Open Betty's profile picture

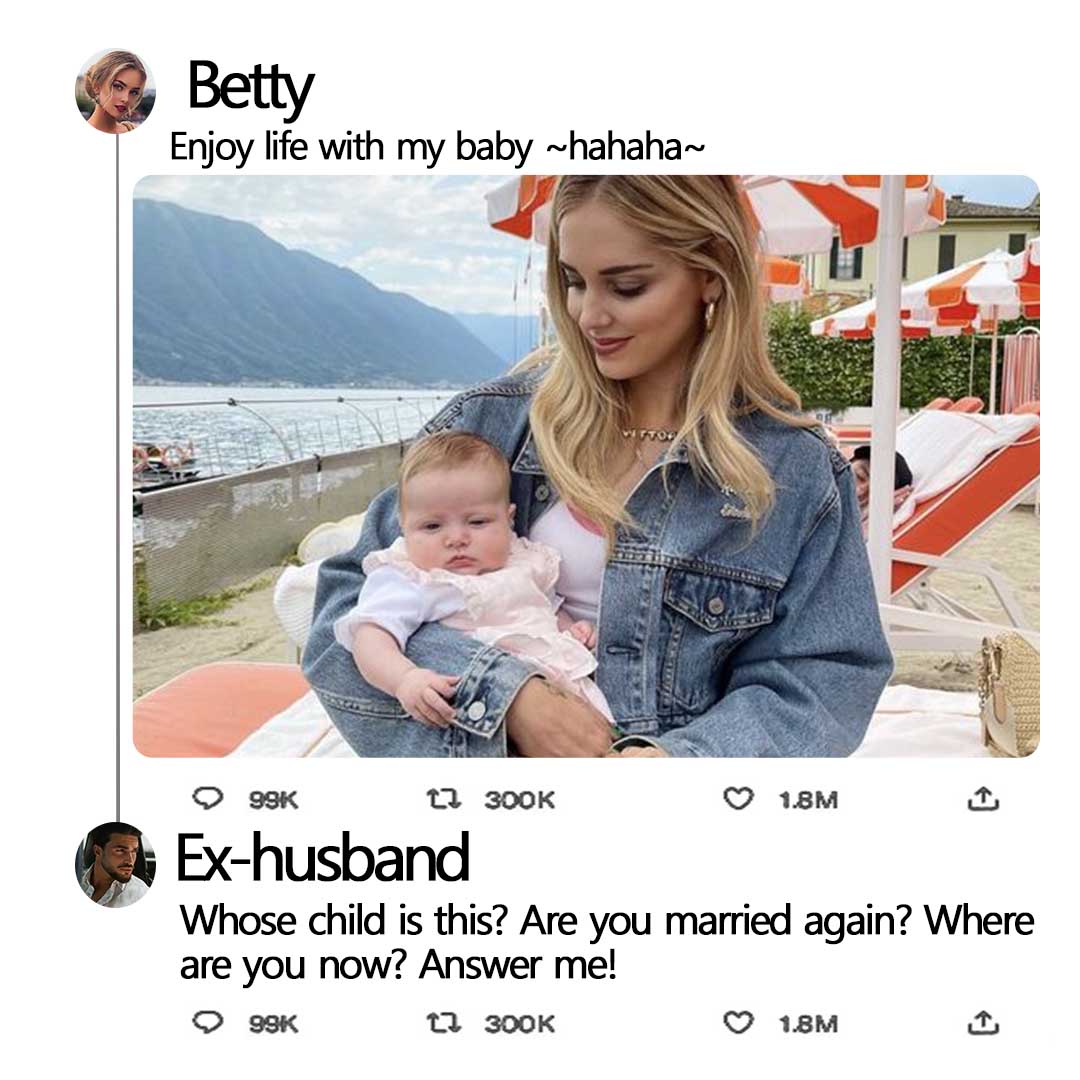(x=115, y=90)
